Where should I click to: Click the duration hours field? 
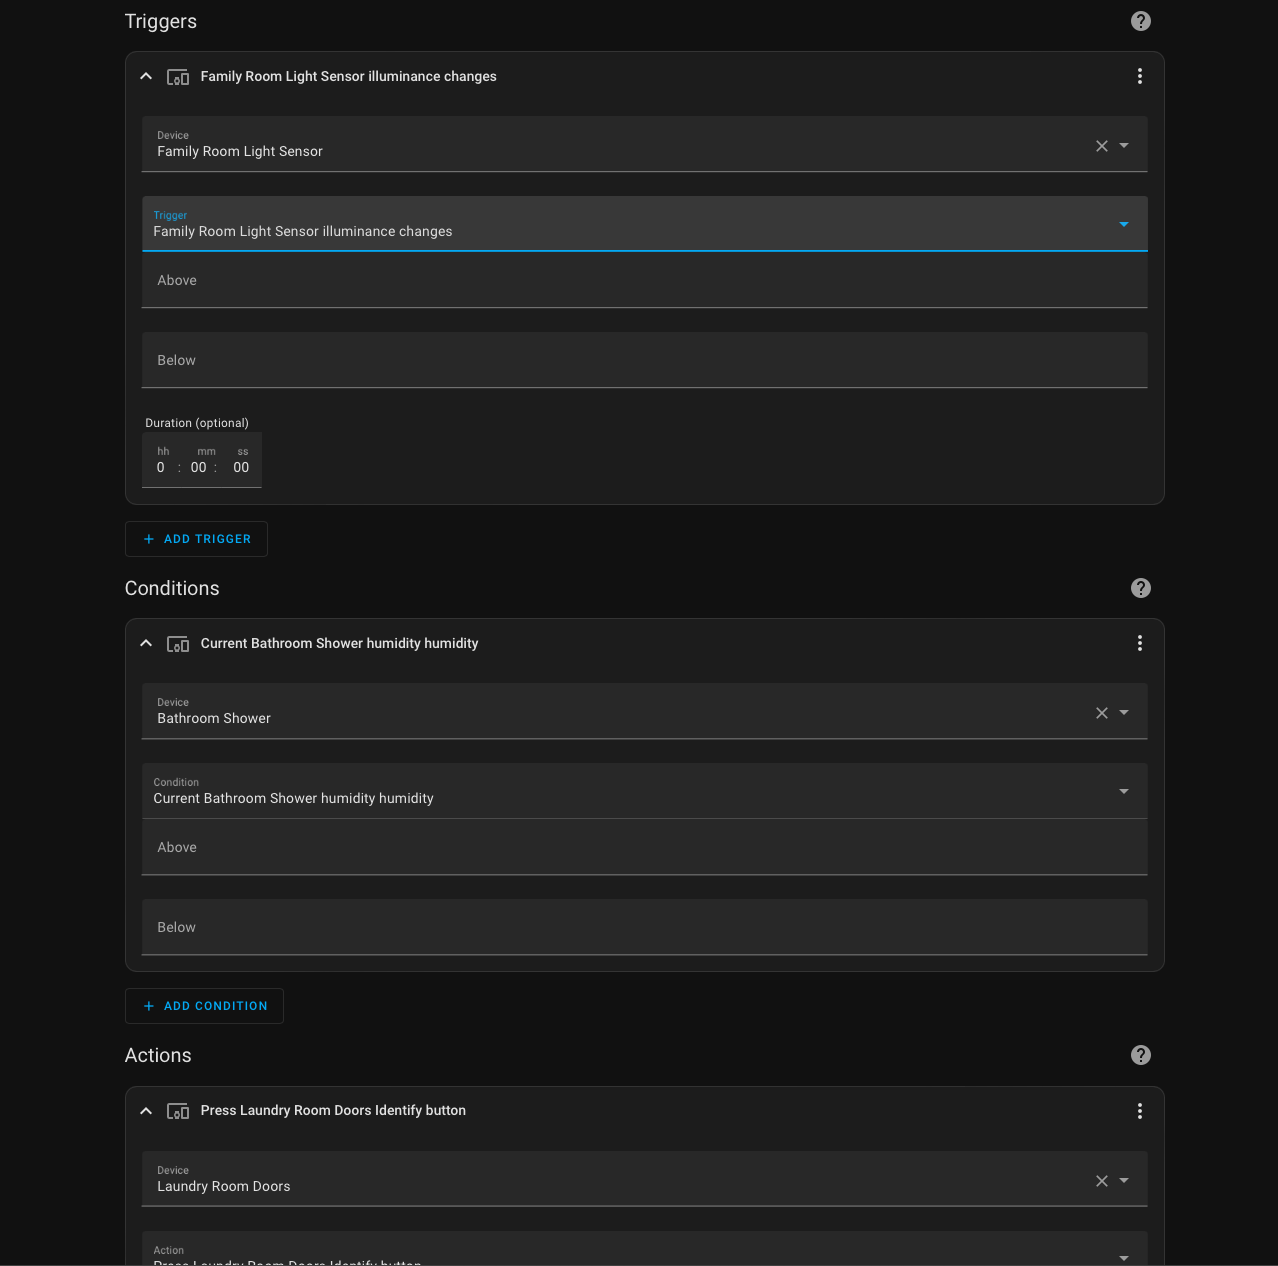click(x=160, y=466)
